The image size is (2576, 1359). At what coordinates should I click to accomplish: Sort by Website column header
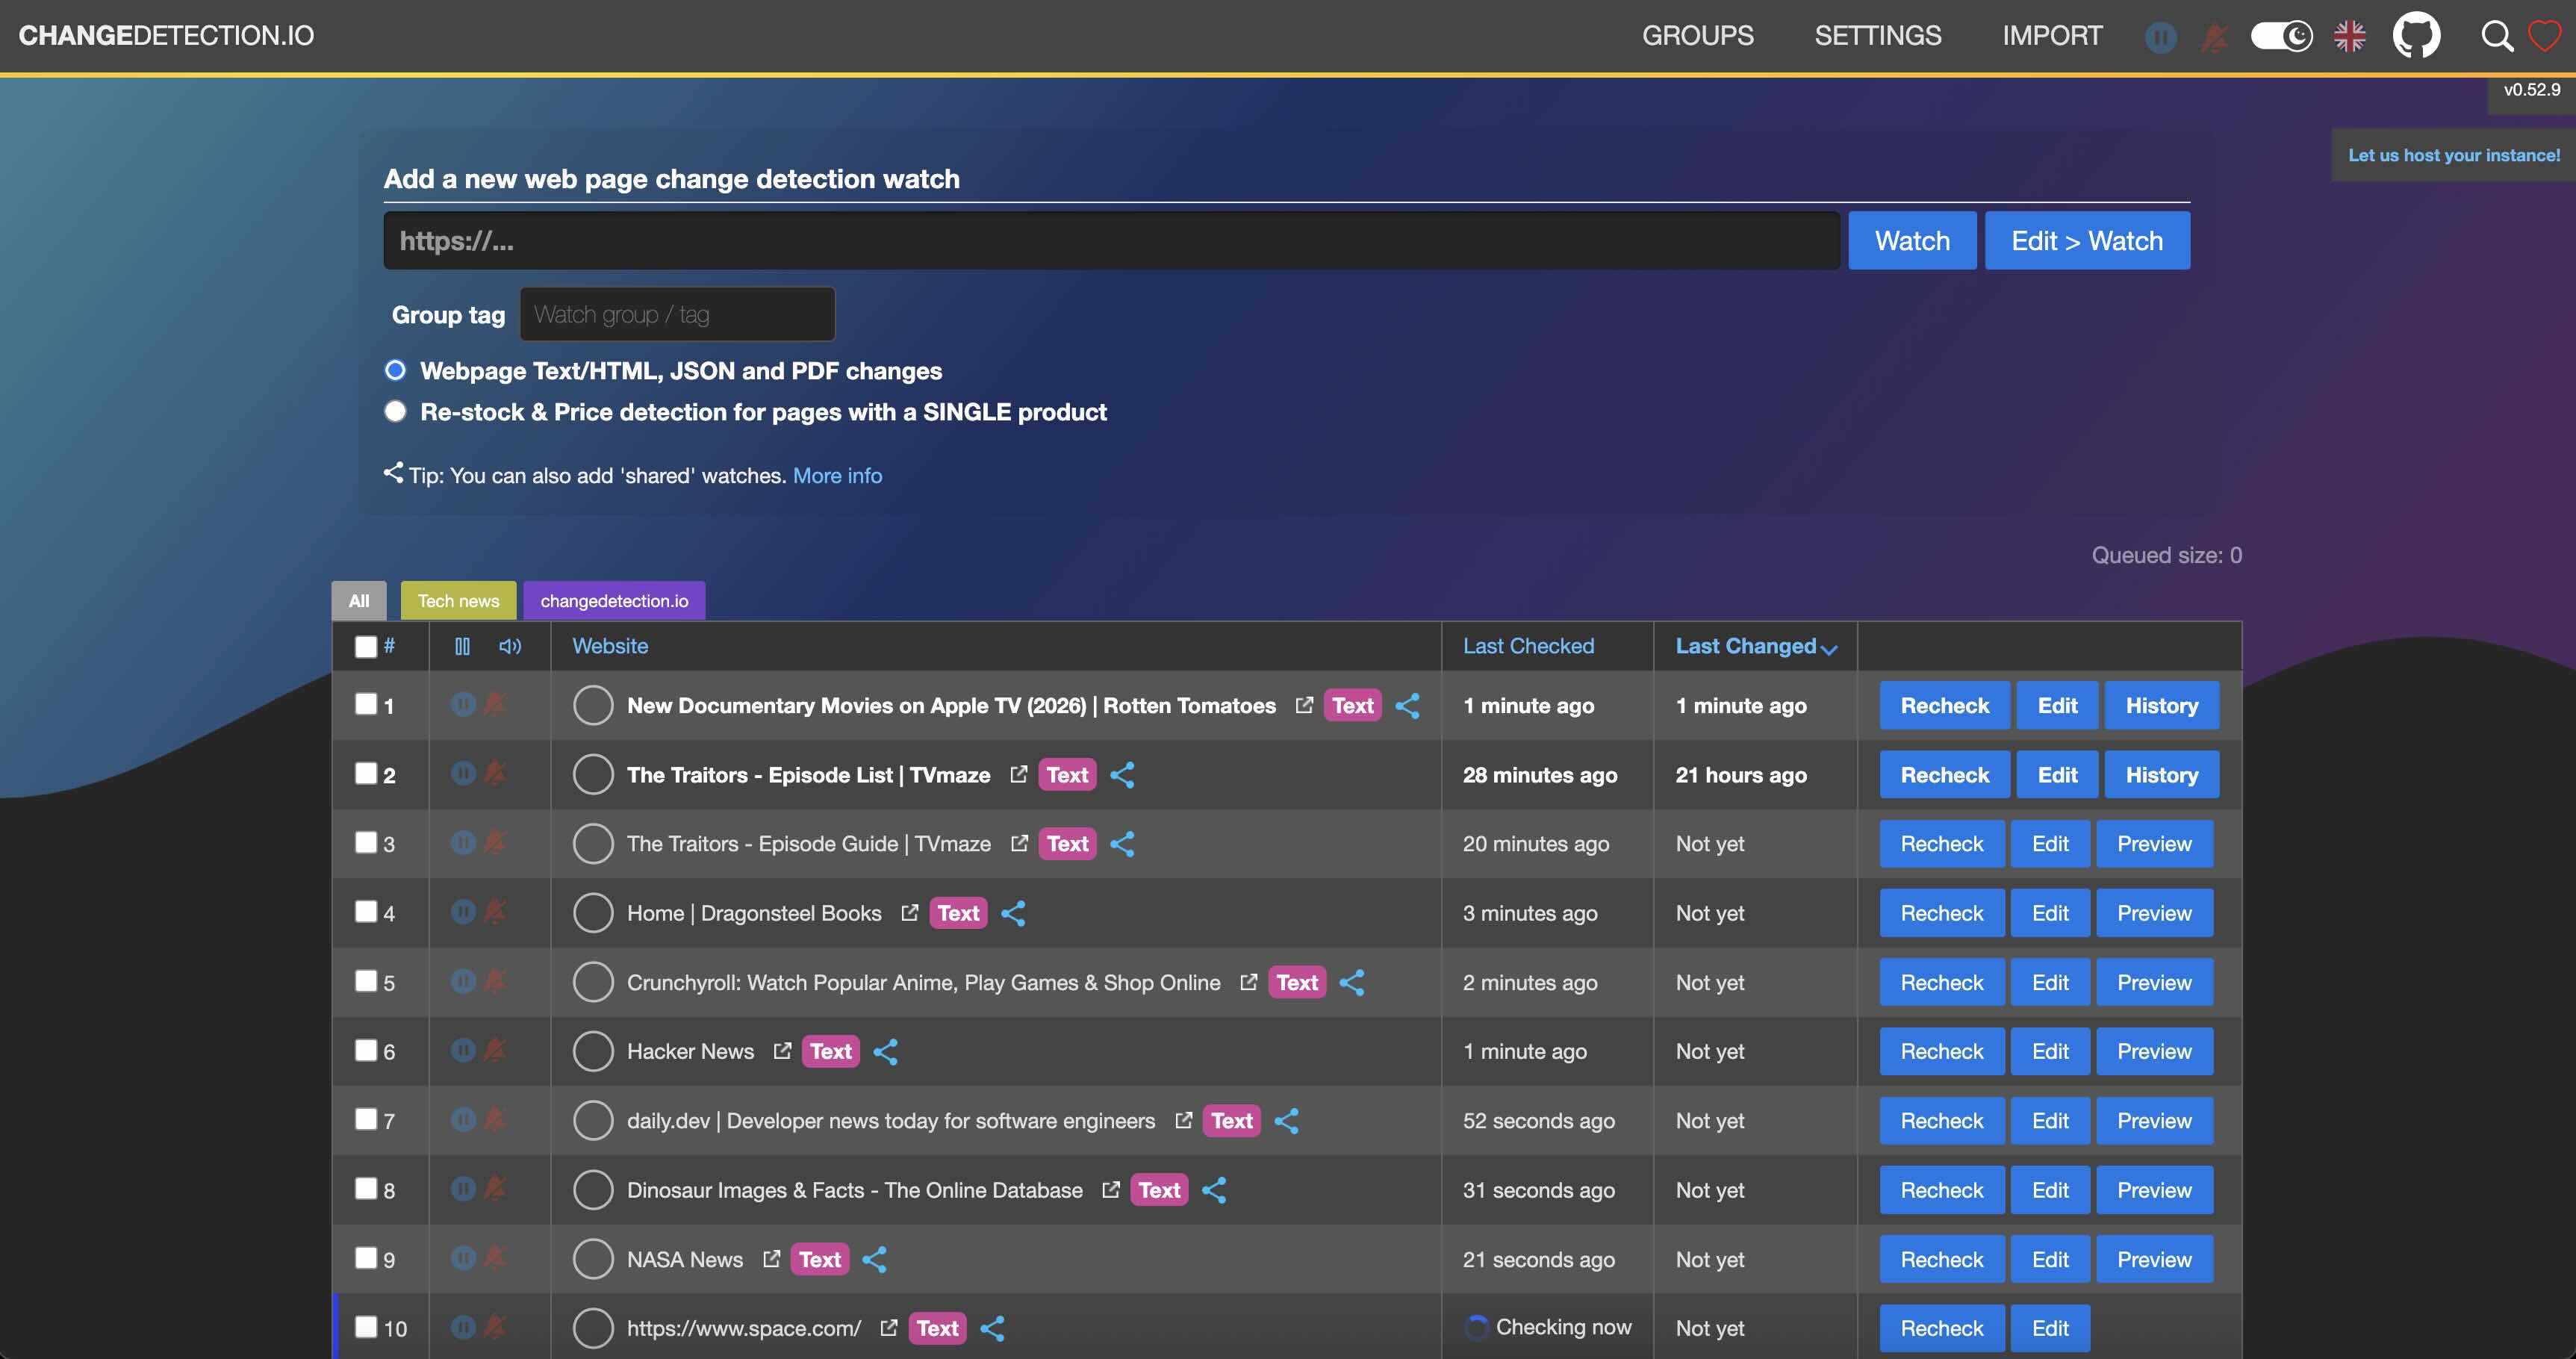(x=609, y=646)
